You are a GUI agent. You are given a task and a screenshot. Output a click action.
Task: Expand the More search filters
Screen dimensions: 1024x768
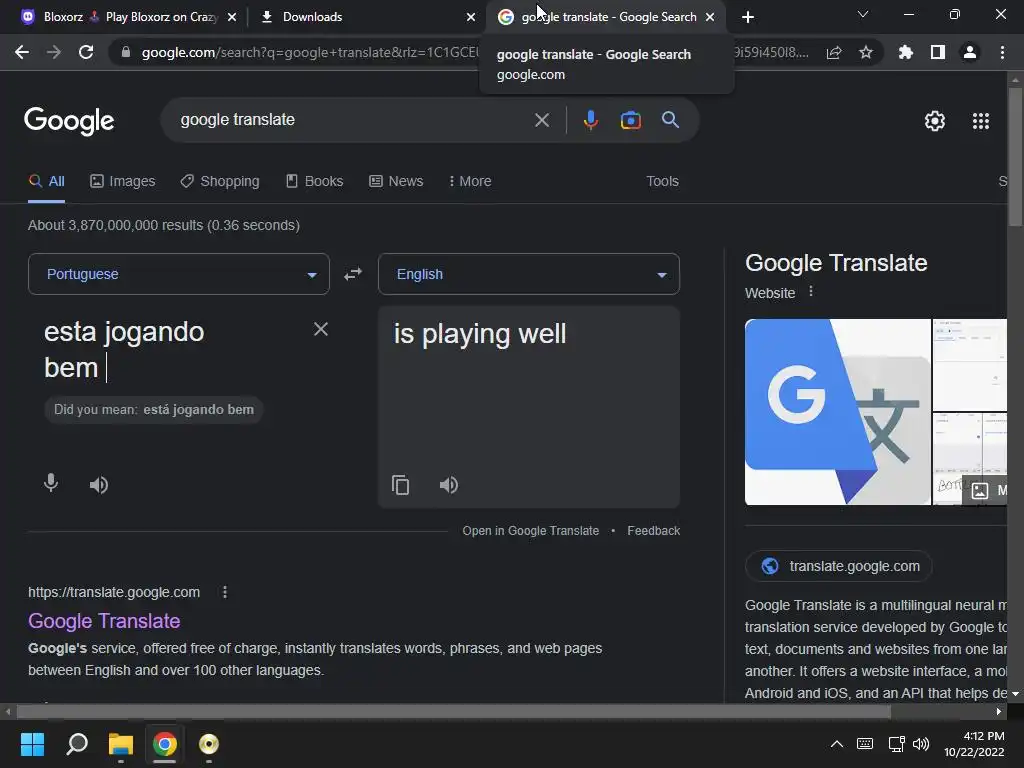coord(470,181)
